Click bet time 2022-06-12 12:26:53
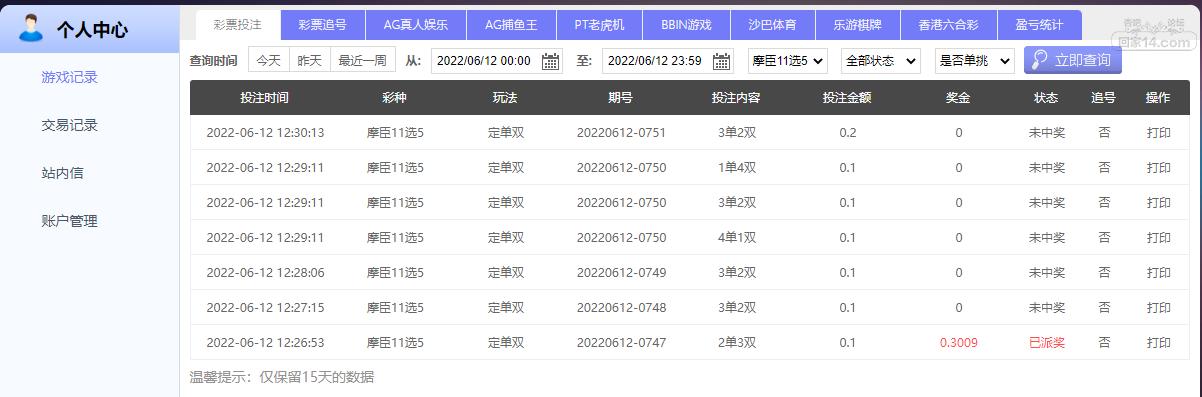Screen dimensions: 1202x397 point(265,342)
